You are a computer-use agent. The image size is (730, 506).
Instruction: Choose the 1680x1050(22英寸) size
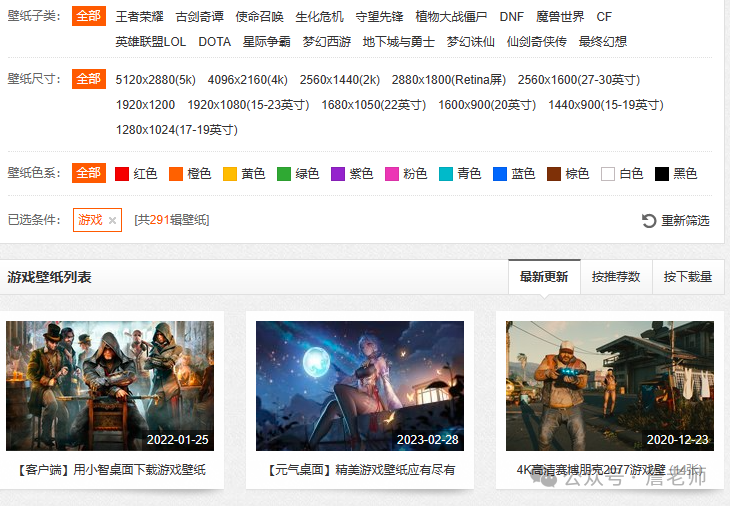pos(374,105)
